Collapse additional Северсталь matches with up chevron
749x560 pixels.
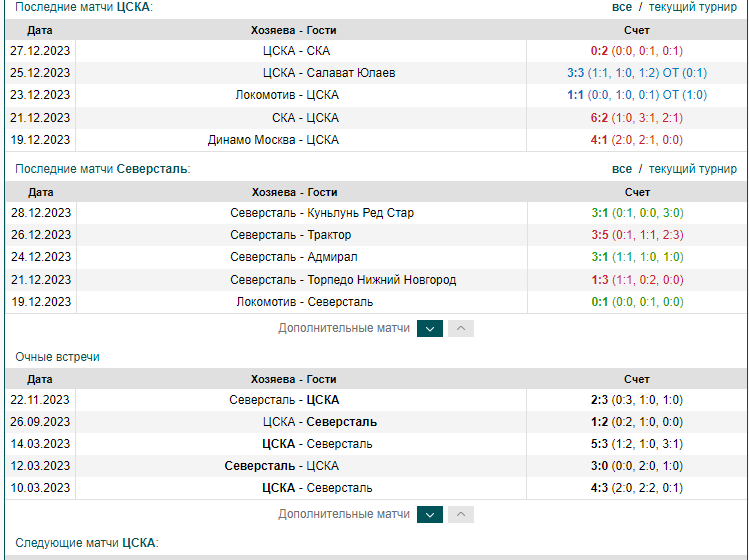click(461, 329)
